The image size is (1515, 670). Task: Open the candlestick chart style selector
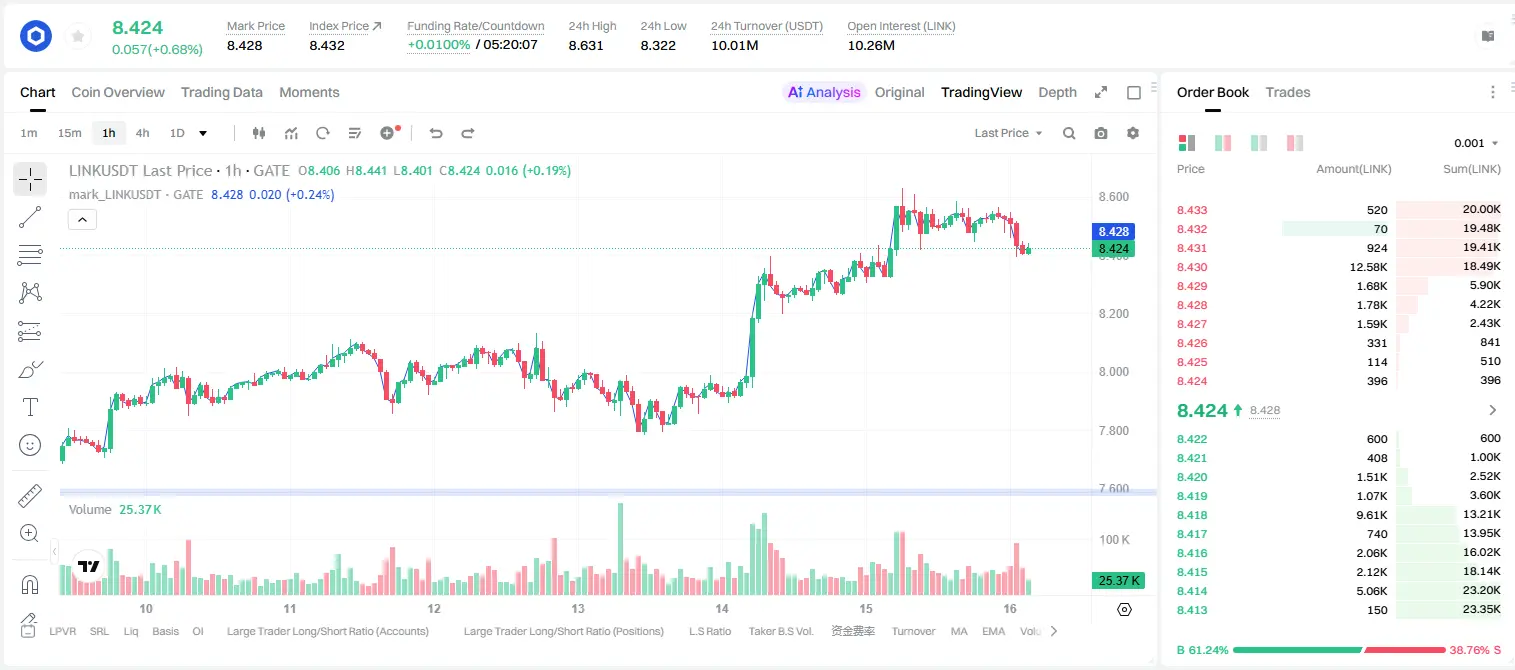(260, 133)
